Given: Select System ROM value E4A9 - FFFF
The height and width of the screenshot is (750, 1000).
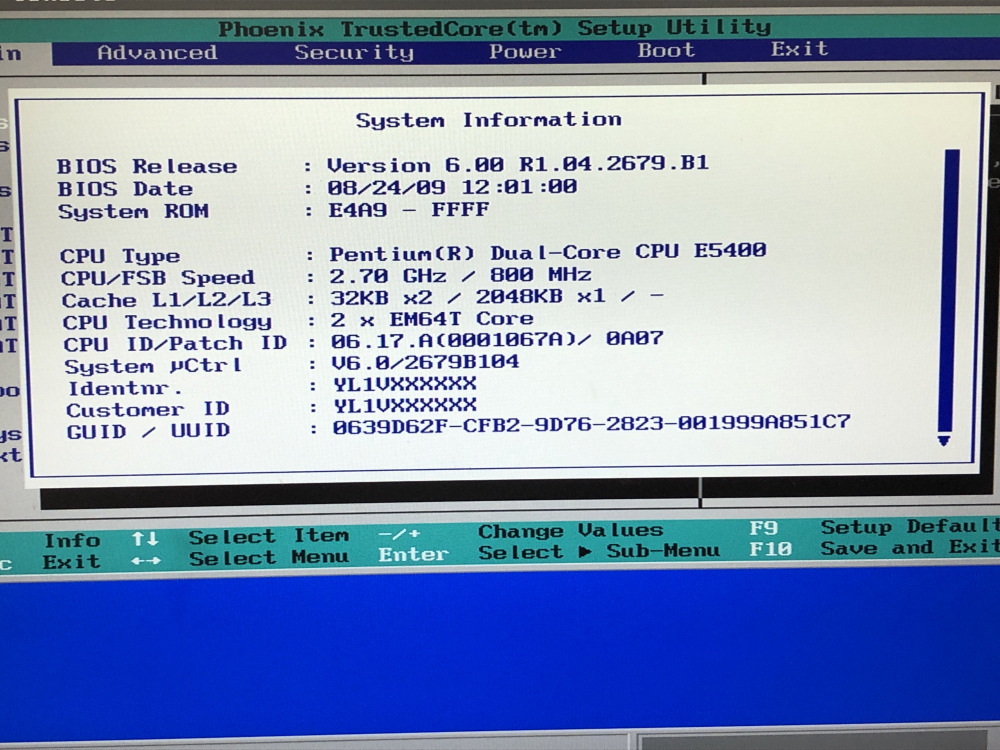Looking at the screenshot, I should tap(409, 209).
